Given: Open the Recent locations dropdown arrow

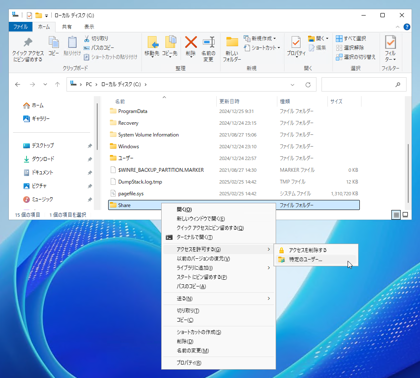Looking at the screenshot, I should (45, 85).
